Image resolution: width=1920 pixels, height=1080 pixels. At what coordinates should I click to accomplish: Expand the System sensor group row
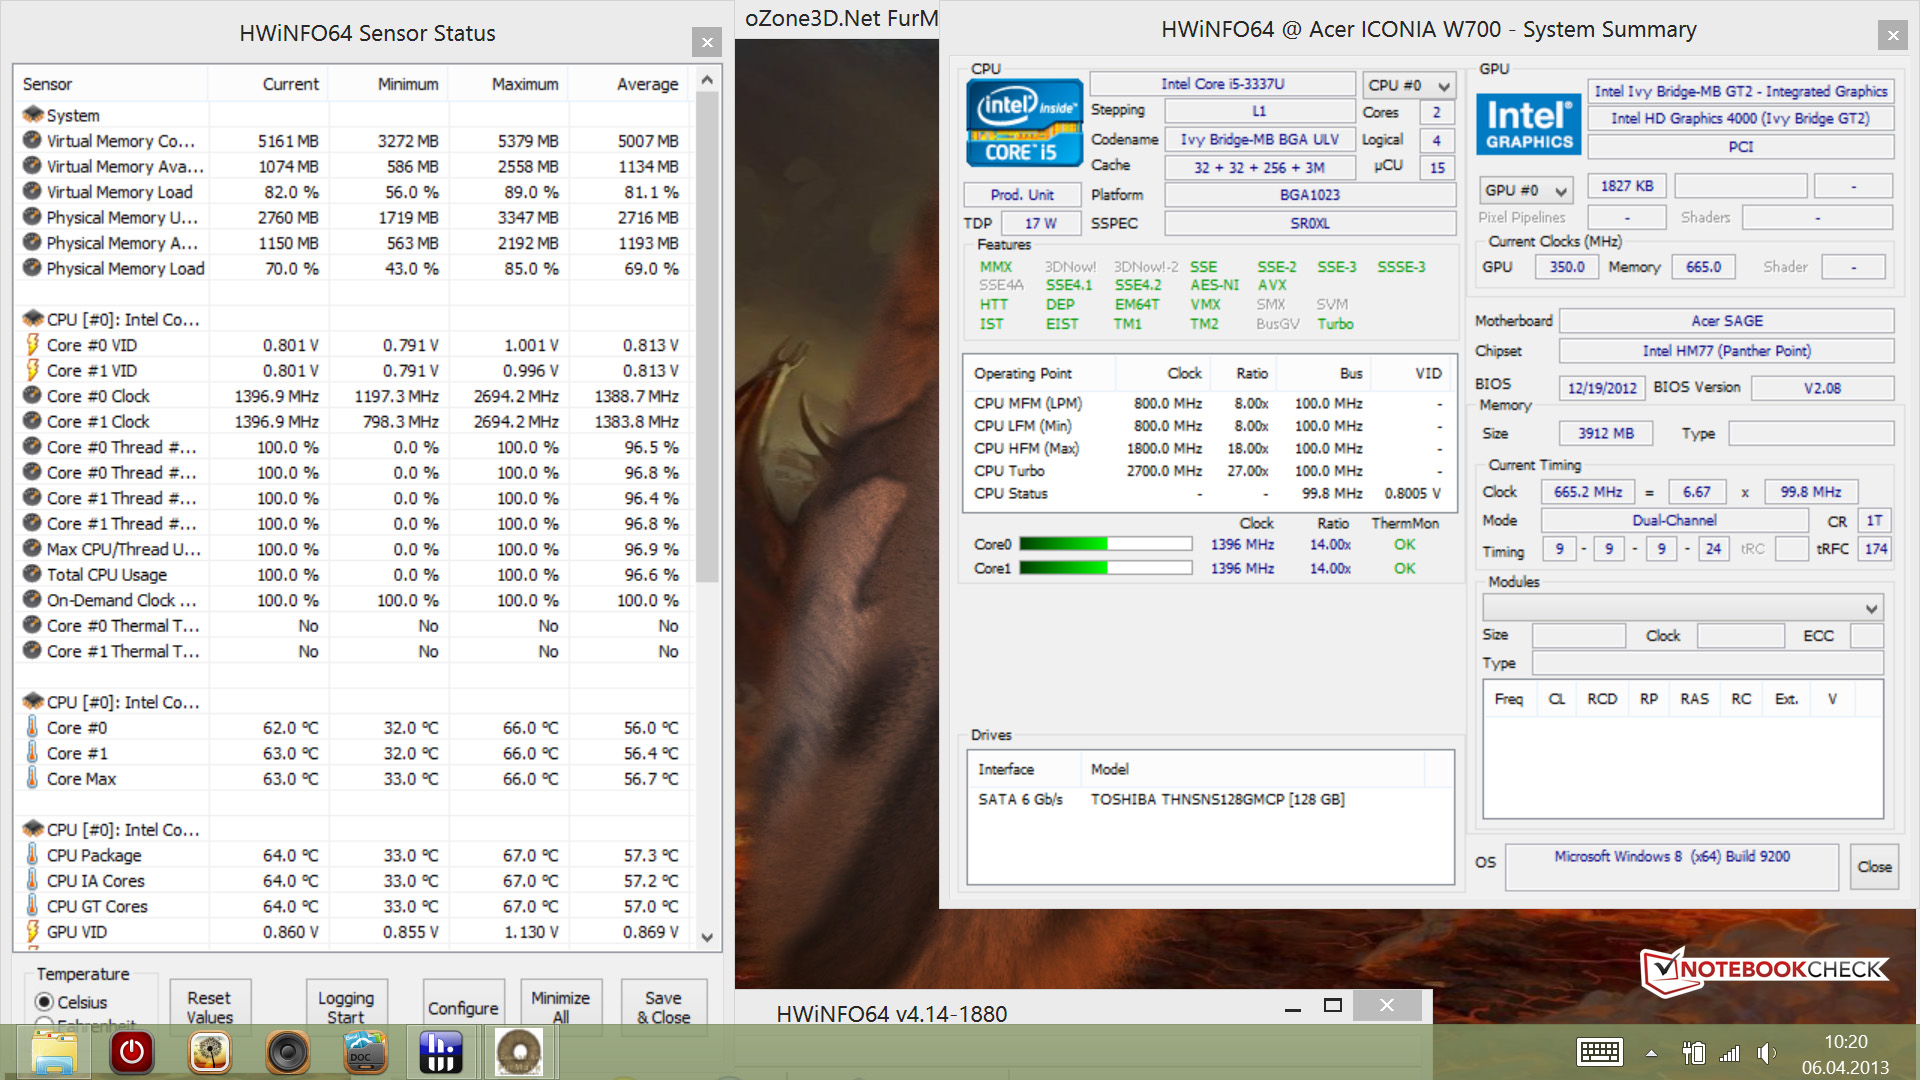point(72,115)
